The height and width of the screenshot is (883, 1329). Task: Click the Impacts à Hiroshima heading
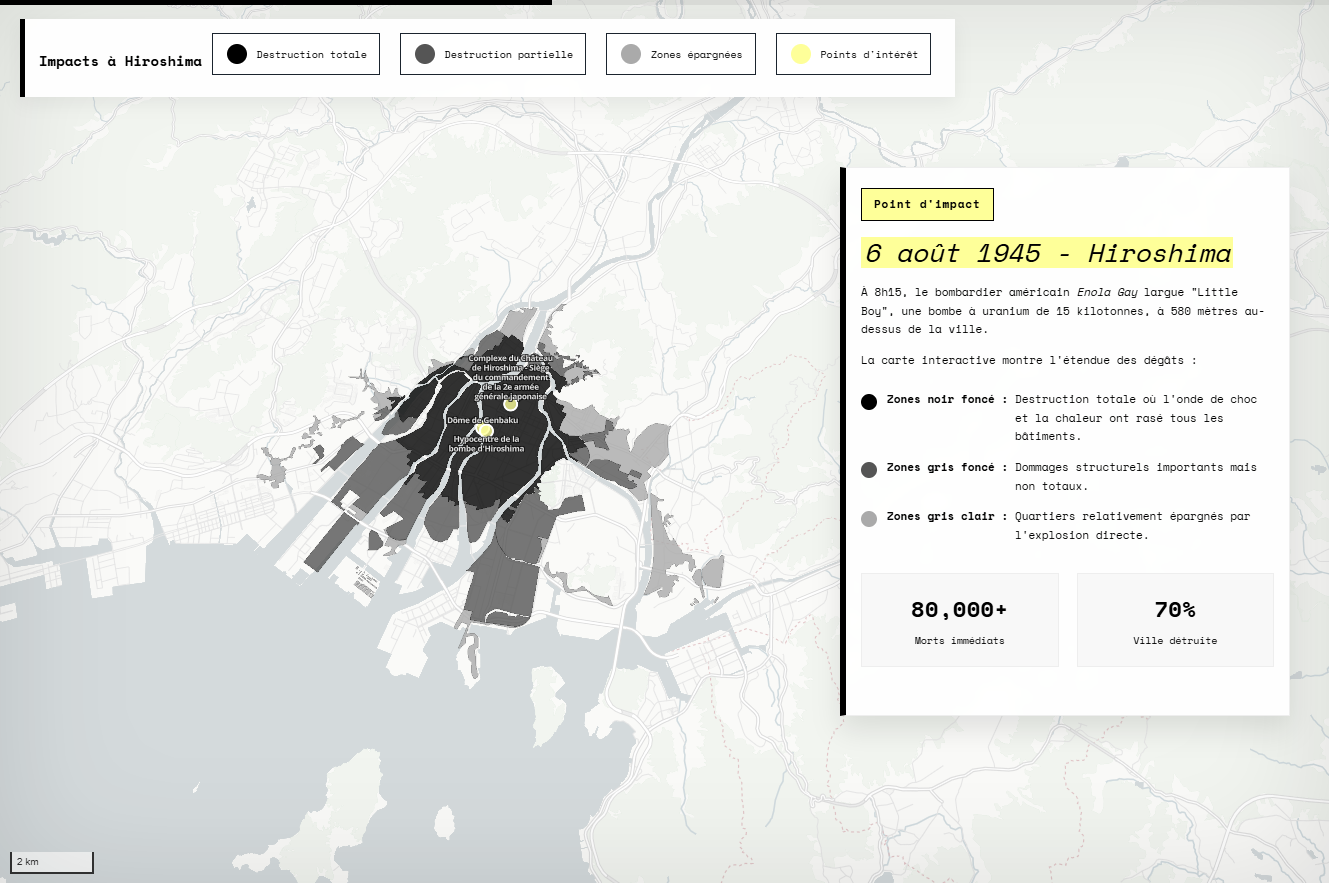pos(120,61)
